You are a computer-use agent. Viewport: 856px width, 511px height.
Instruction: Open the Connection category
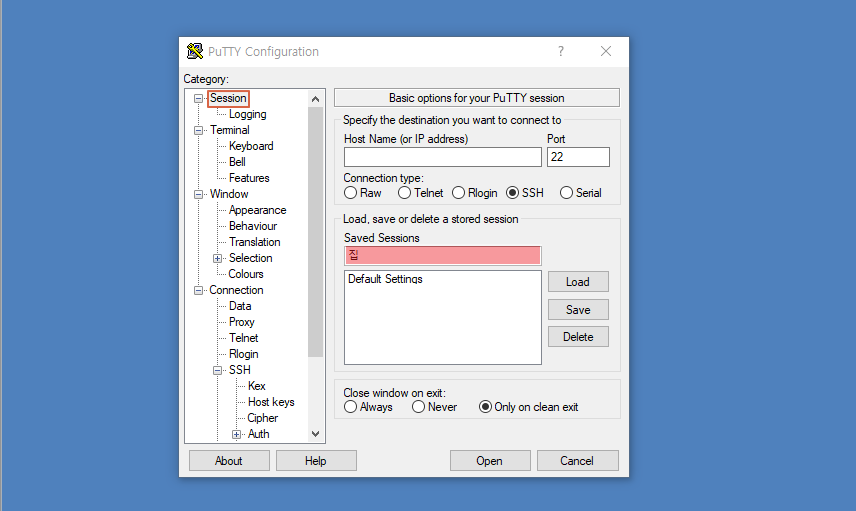pyautogui.click(x=236, y=290)
